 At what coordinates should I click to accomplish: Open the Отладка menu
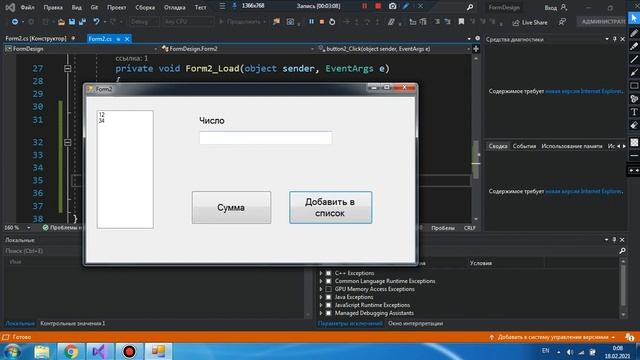(x=175, y=7)
